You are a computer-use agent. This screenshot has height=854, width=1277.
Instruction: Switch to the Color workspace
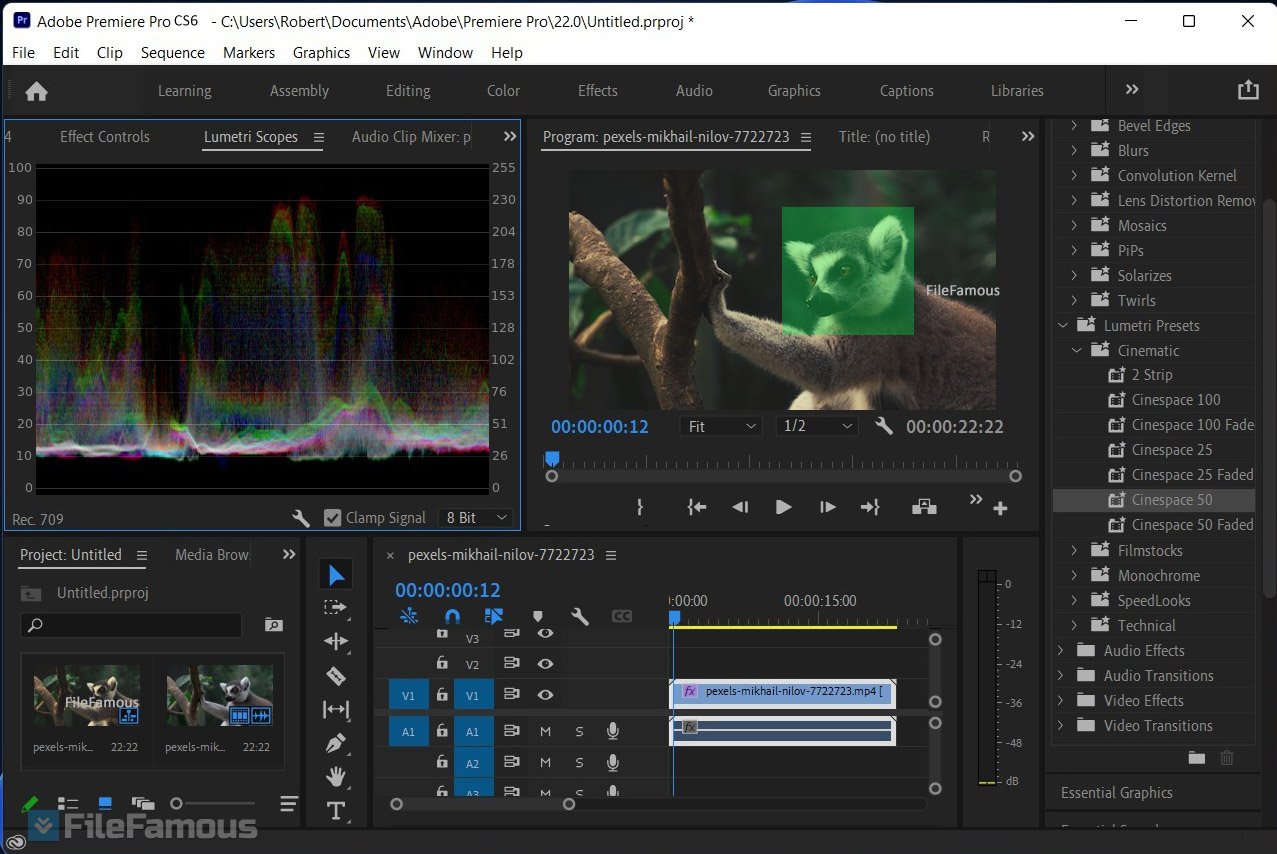pyautogui.click(x=503, y=91)
